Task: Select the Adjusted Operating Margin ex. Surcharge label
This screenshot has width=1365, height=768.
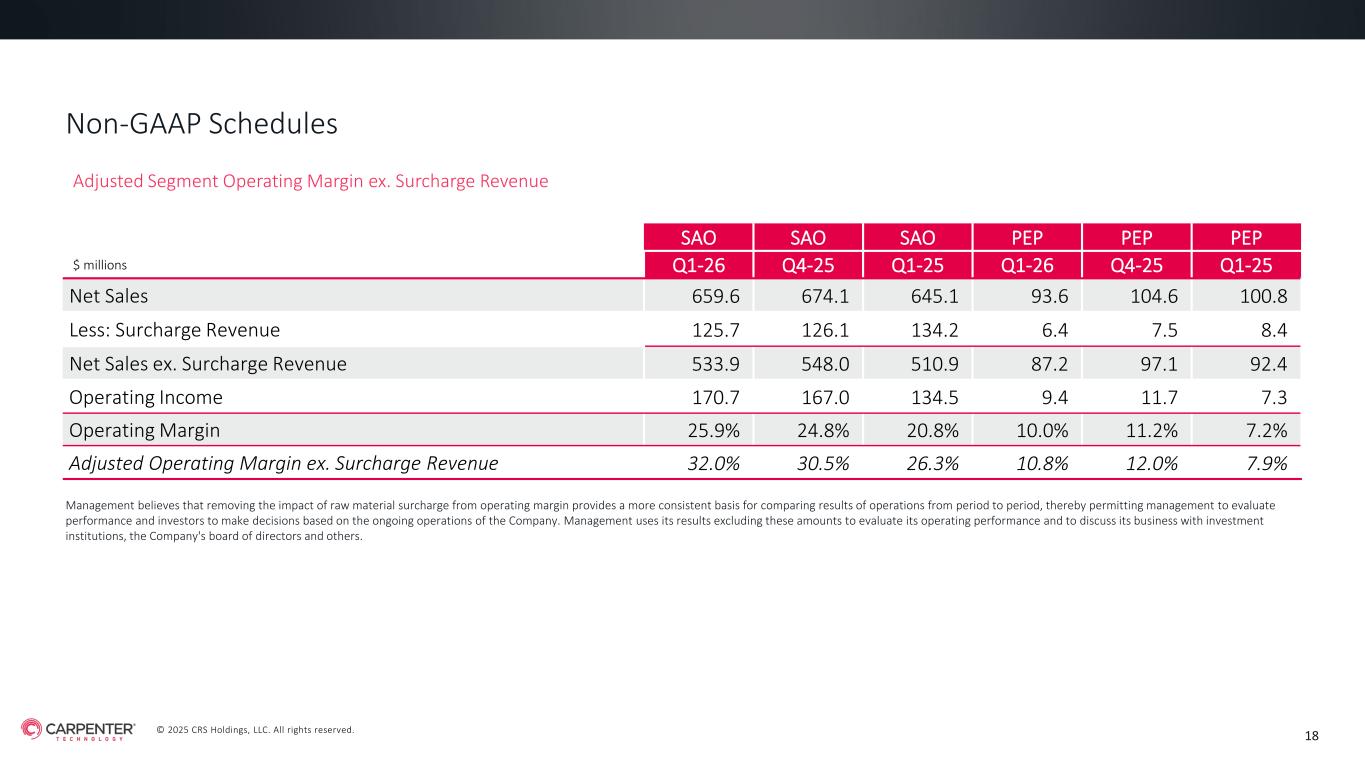Action: (283, 463)
